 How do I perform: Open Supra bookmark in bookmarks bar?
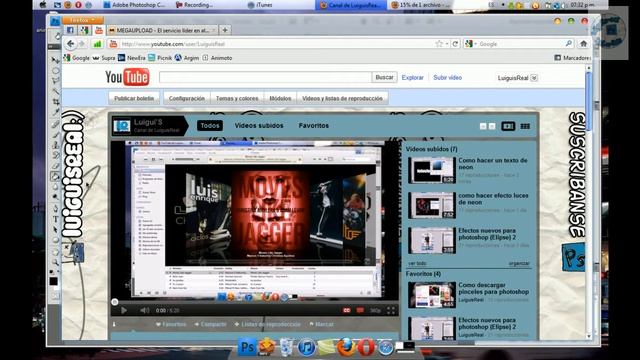[x=104, y=58]
